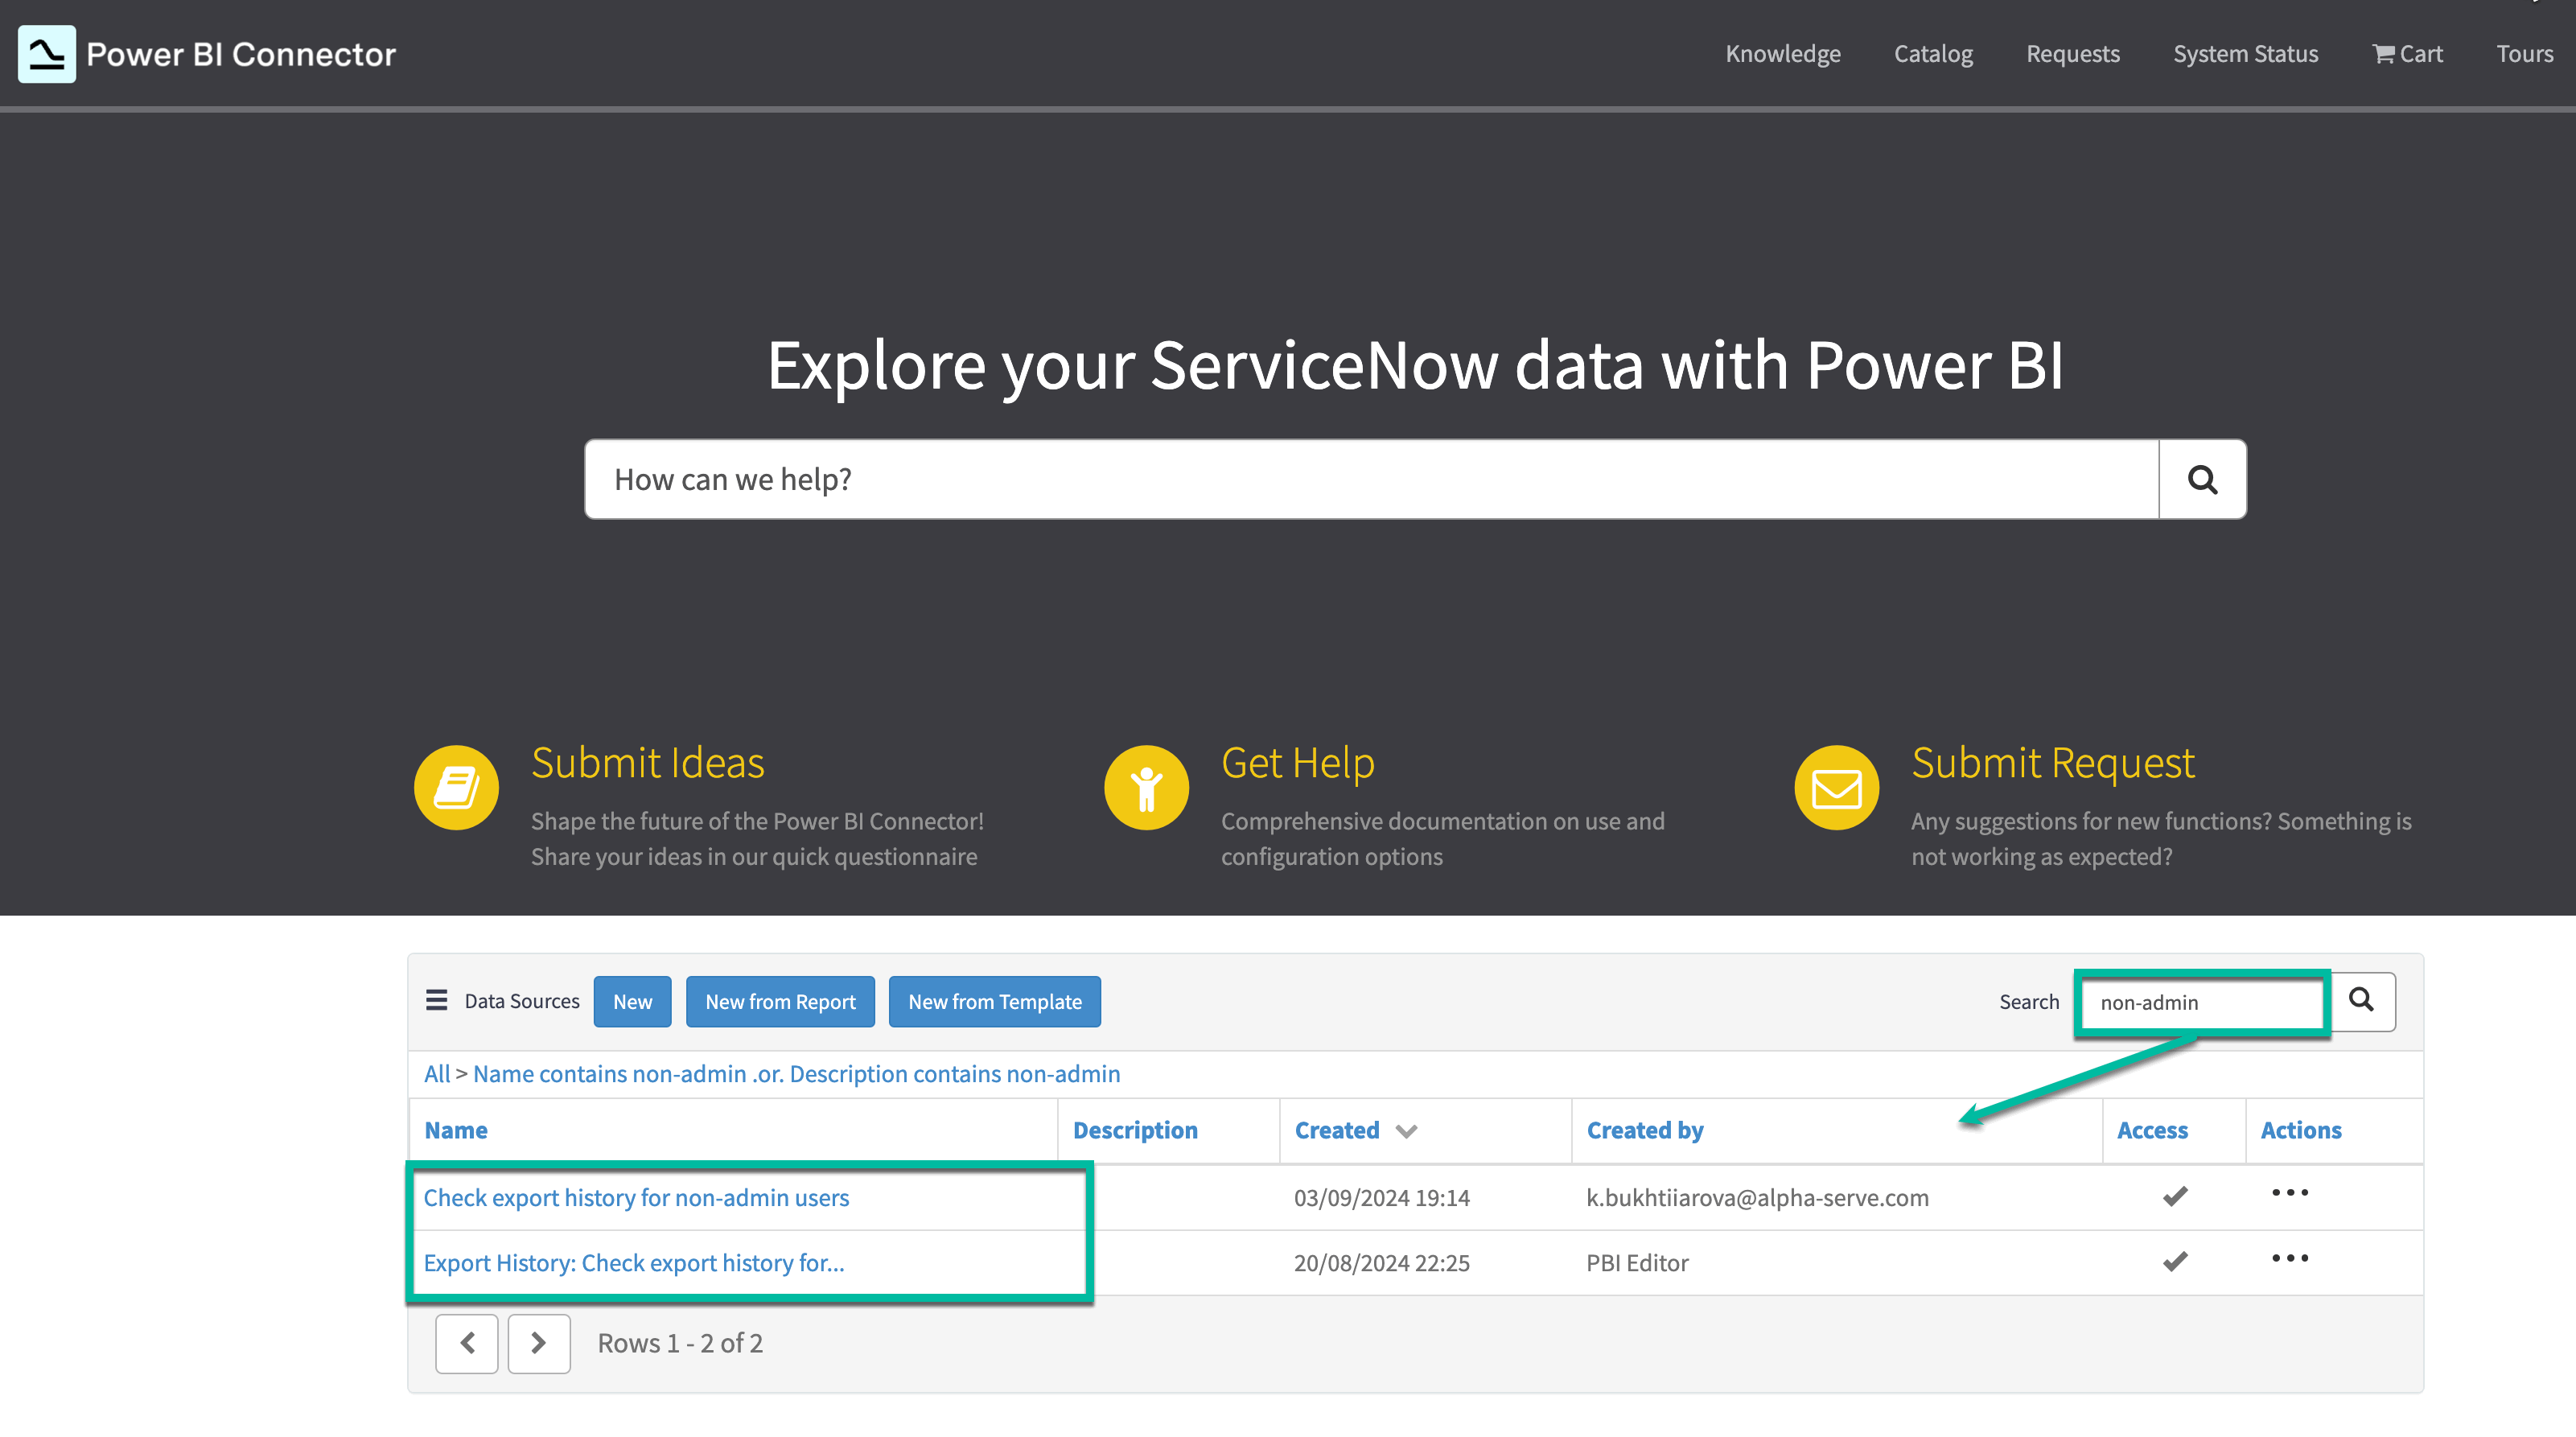Image resolution: width=2576 pixels, height=1437 pixels.
Task: Open Check export history for non-admin users
Action: [x=636, y=1197]
